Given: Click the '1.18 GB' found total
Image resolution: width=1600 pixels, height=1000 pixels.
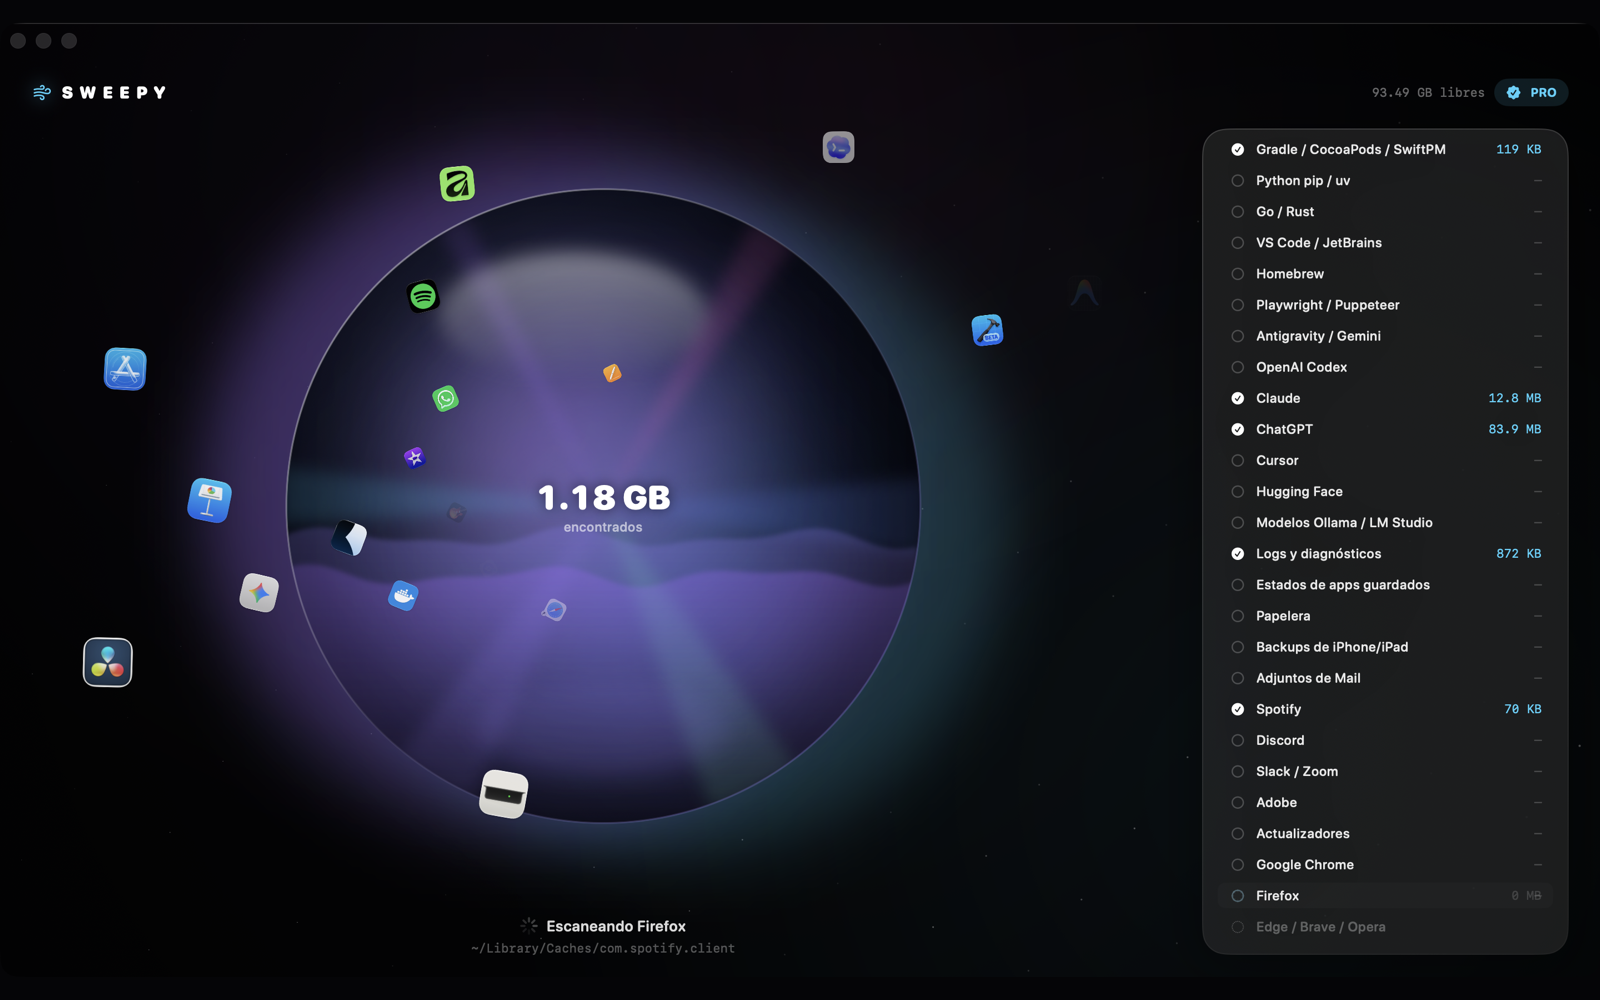Looking at the screenshot, I should point(604,497).
